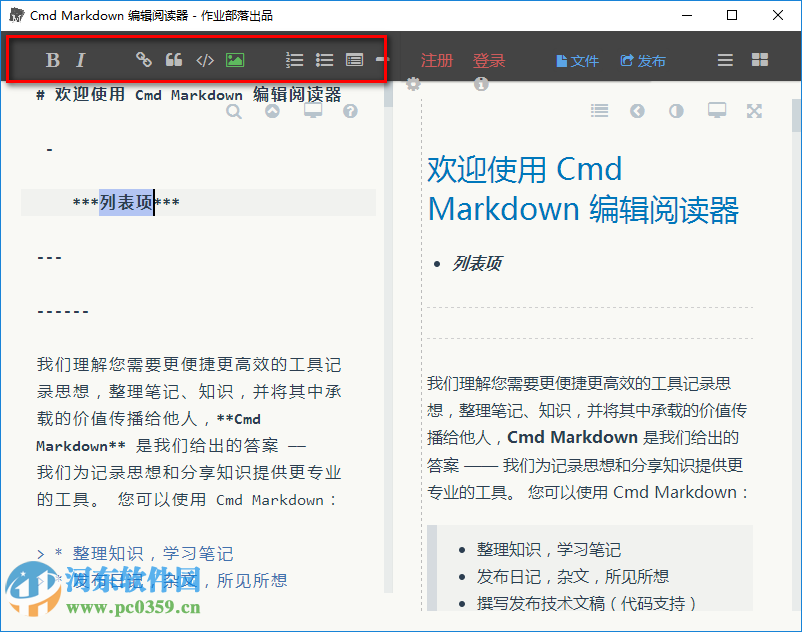The image size is (802, 632).
Task: Open preview table of contents list icon
Action: pos(599,110)
